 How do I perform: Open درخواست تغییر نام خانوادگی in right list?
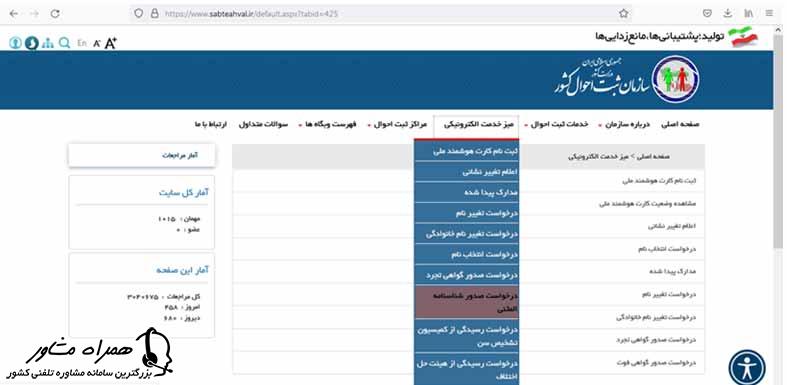click(x=656, y=317)
